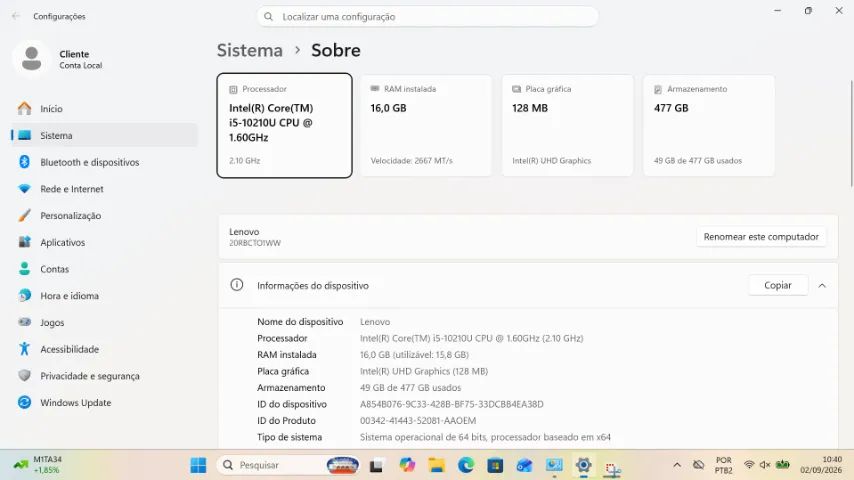Select the Armazenamento card
This screenshot has width=854, height=480.
[x=709, y=125]
